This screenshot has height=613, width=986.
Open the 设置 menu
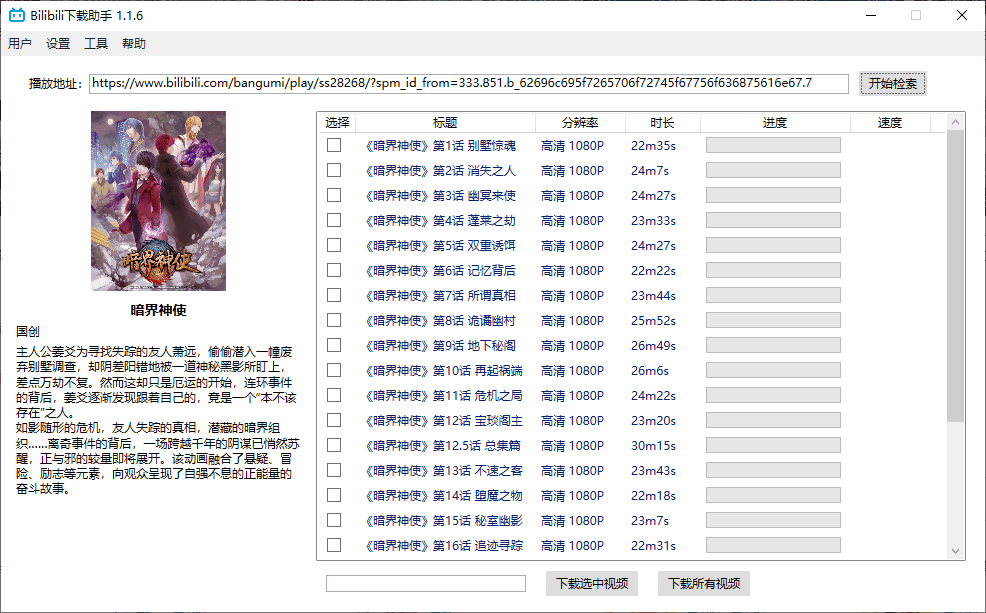coord(58,43)
